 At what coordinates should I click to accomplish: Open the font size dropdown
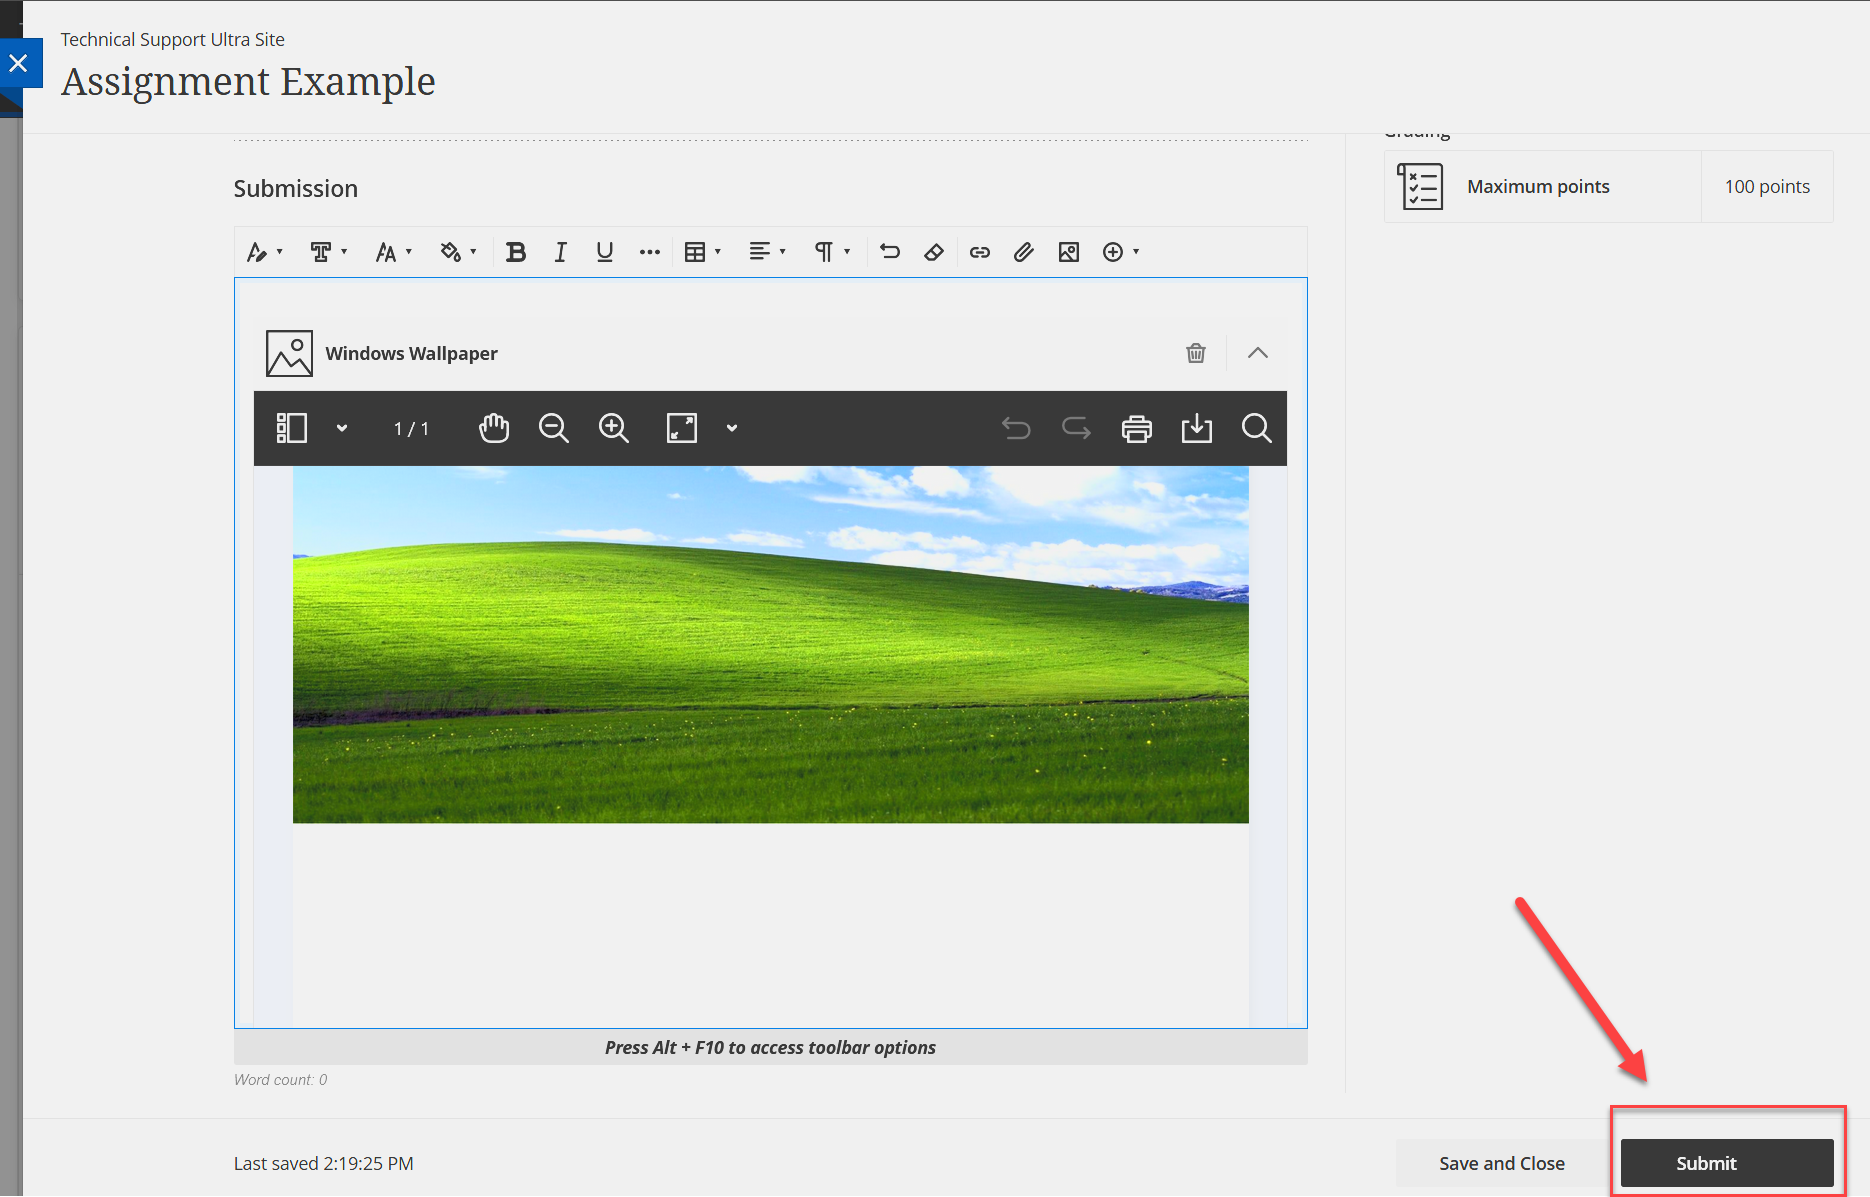[x=393, y=252]
